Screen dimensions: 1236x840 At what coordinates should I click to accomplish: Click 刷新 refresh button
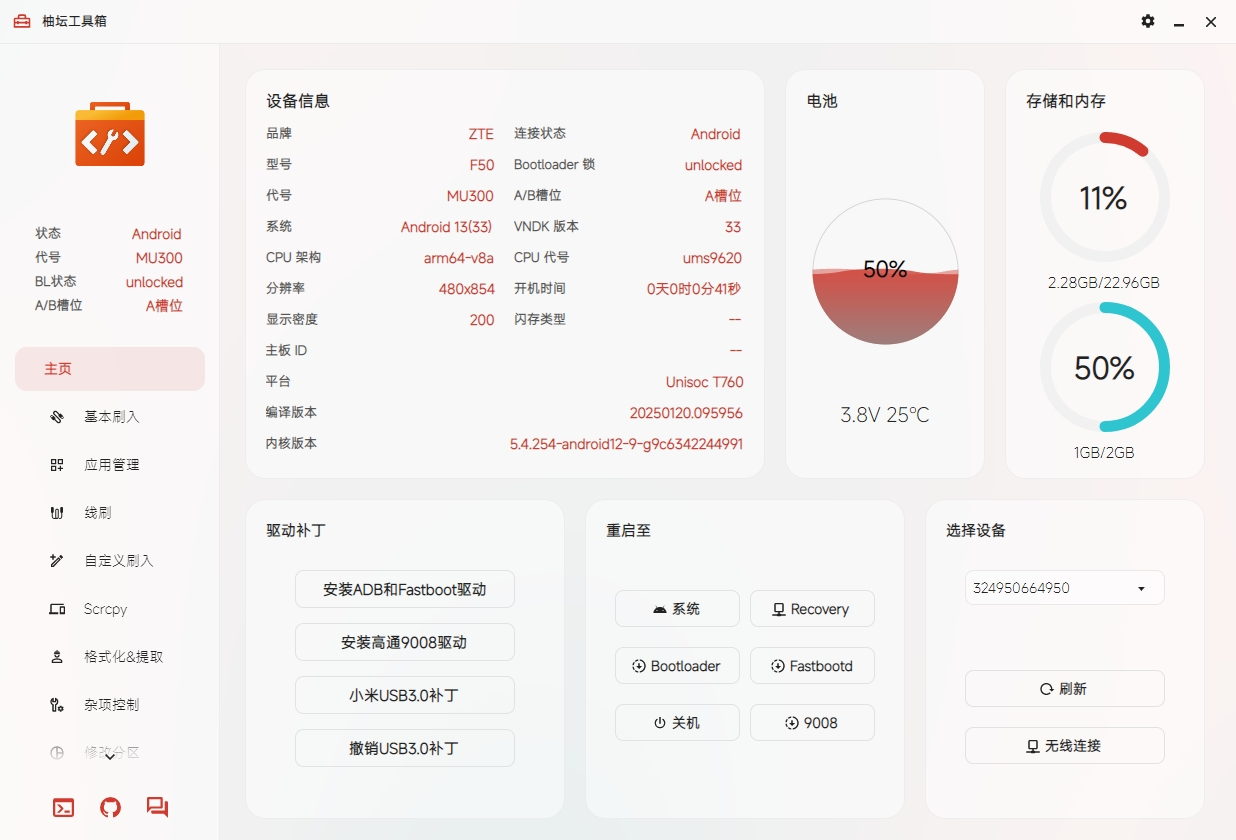[x=1064, y=688]
